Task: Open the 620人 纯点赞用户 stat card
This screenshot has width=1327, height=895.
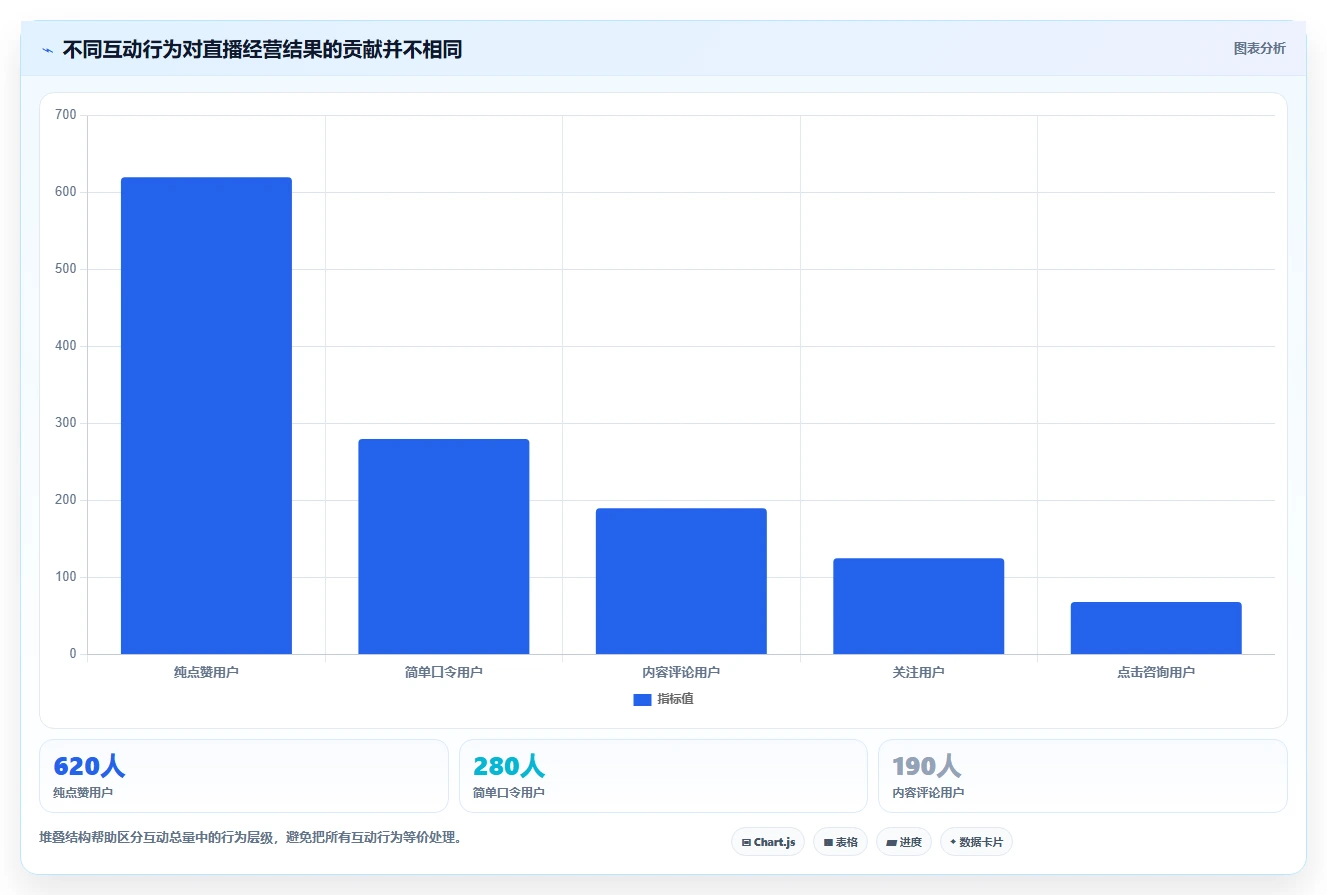Action: pos(244,776)
